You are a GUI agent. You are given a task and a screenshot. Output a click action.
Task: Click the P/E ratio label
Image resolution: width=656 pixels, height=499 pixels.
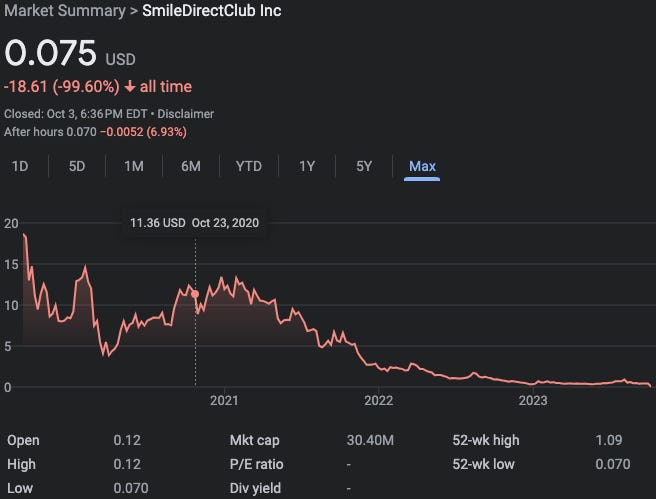click(x=256, y=464)
